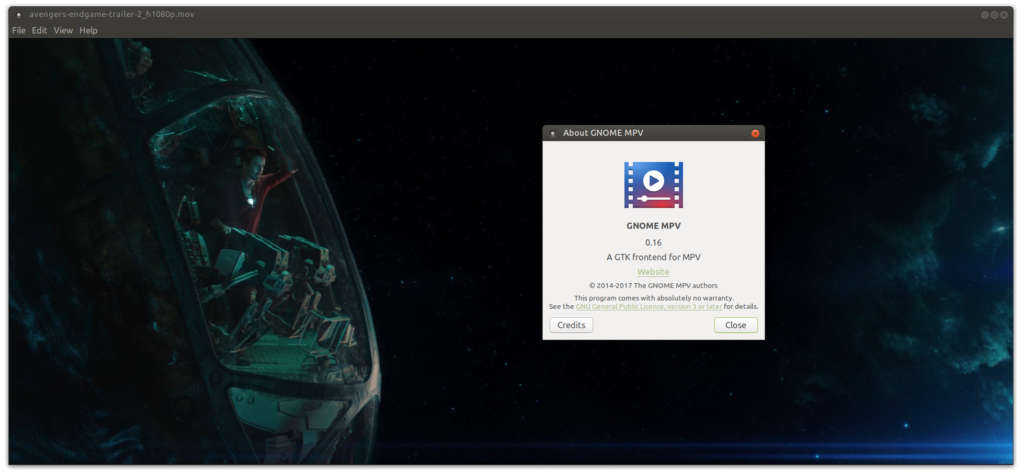1024x474 pixels.
Task: Click the GNOME MPV film-strip logo
Action: click(x=653, y=185)
